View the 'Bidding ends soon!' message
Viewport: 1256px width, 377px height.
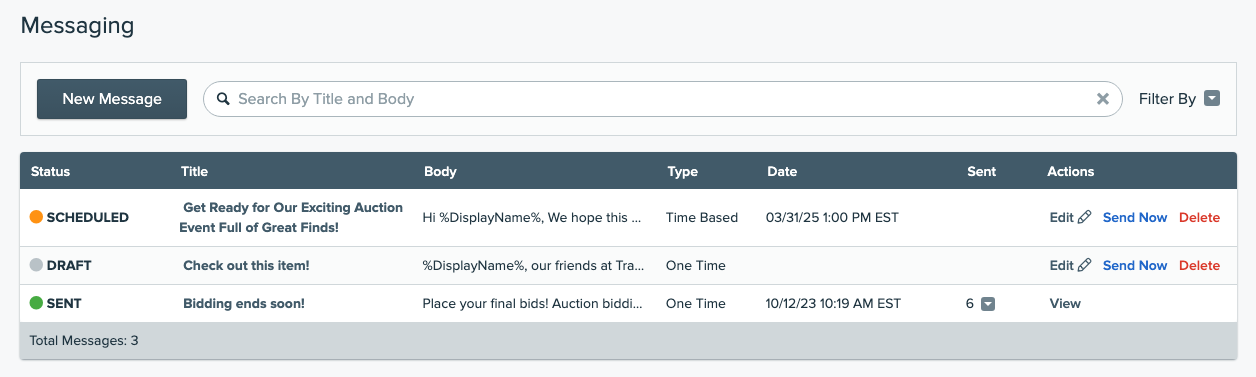[x=1065, y=303]
